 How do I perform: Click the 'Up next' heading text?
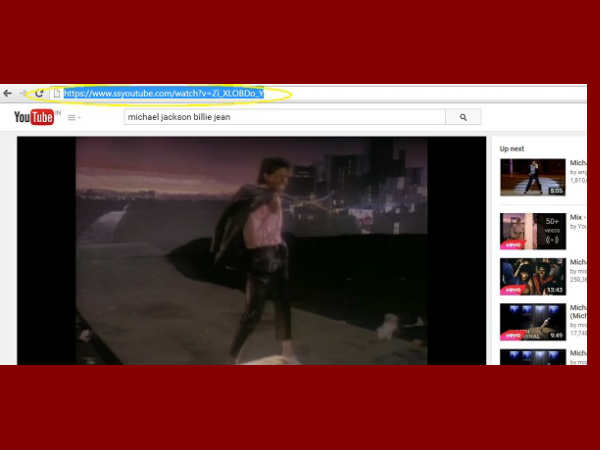(x=512, y=149)
